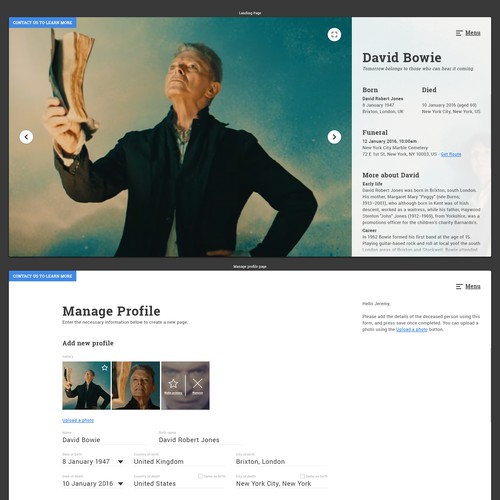This screenshot has width=500, height=500.
Task: Click the Career subheading
Action: pos(369,230)
